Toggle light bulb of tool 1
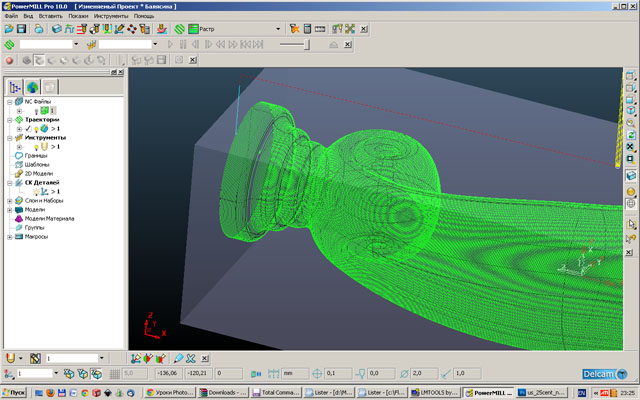 pos(36,147)
